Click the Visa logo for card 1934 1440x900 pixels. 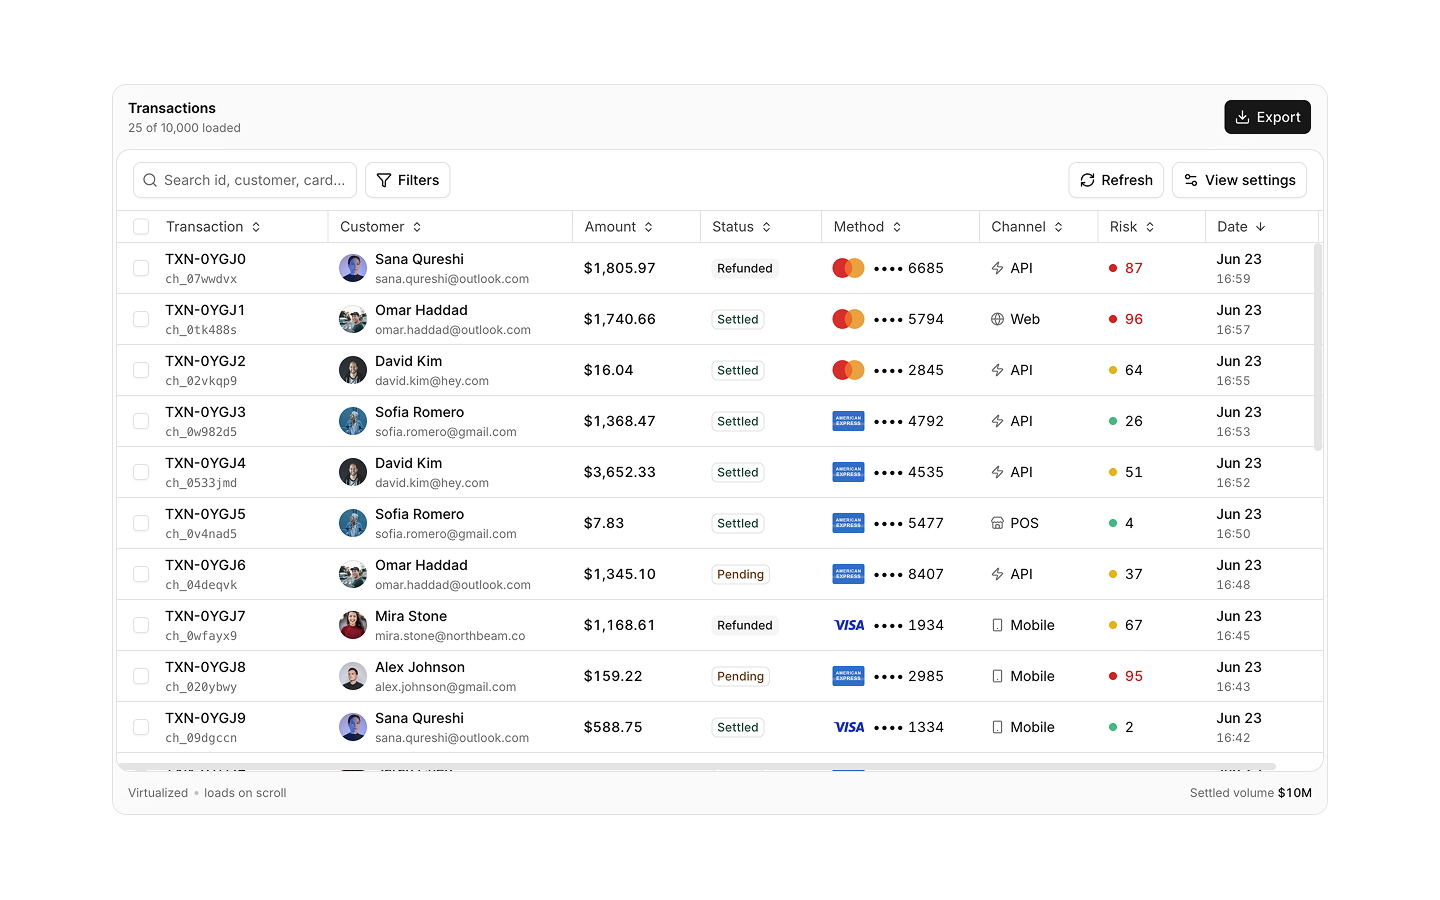[849, 625]
